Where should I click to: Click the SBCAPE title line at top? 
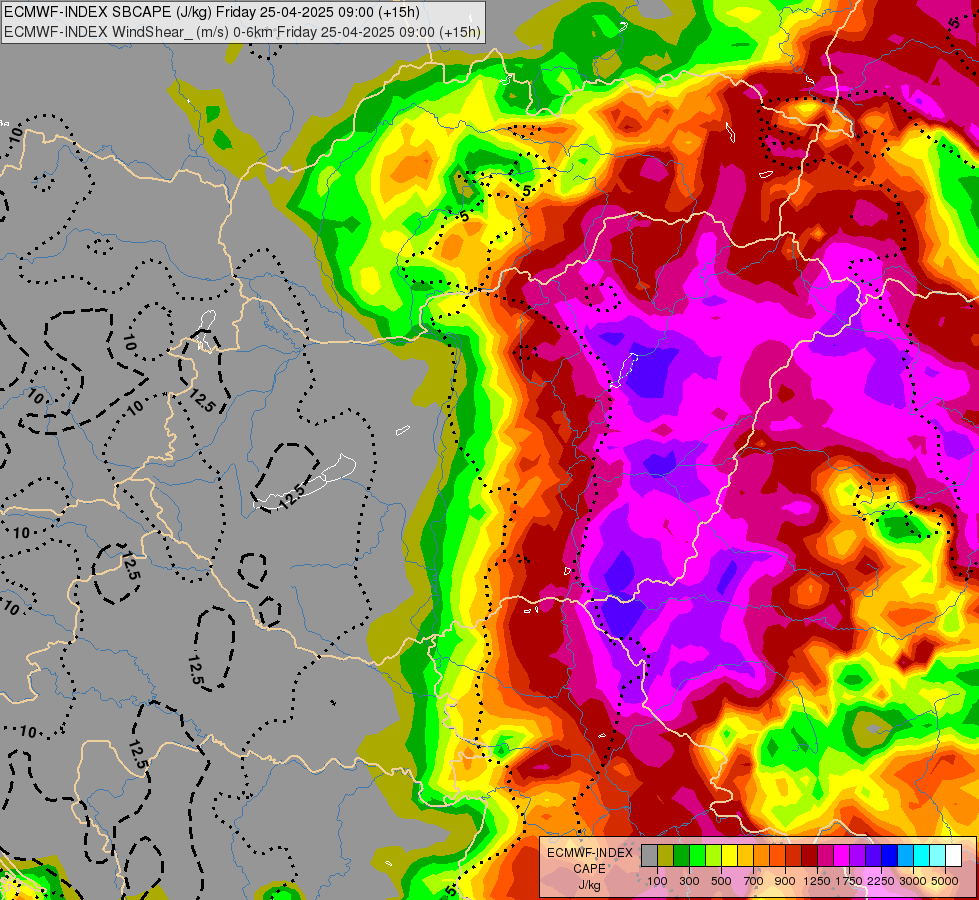pos(212,12)
